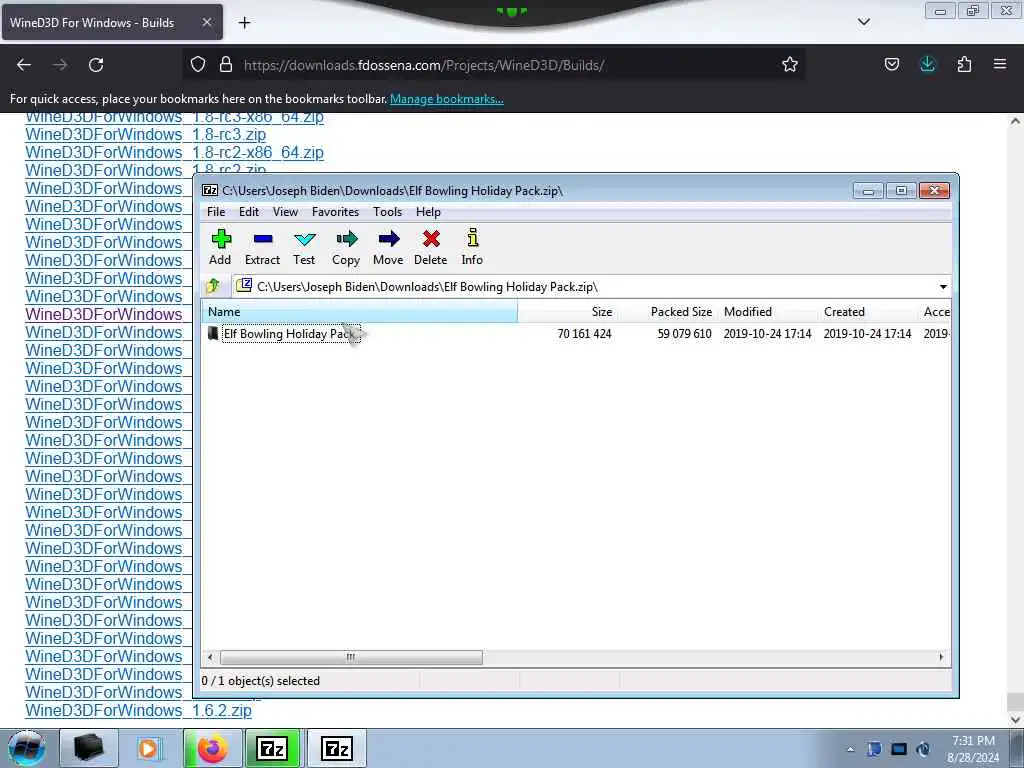1024x768 pixels.
Task: Open the Help menu in 7-Zip
Action: 428,212
